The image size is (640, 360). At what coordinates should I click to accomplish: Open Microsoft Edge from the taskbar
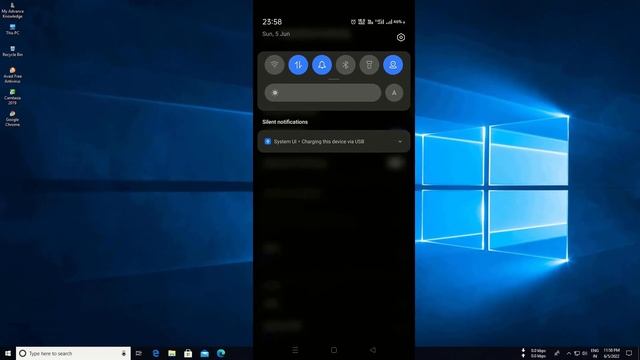[x=221, y=353]
